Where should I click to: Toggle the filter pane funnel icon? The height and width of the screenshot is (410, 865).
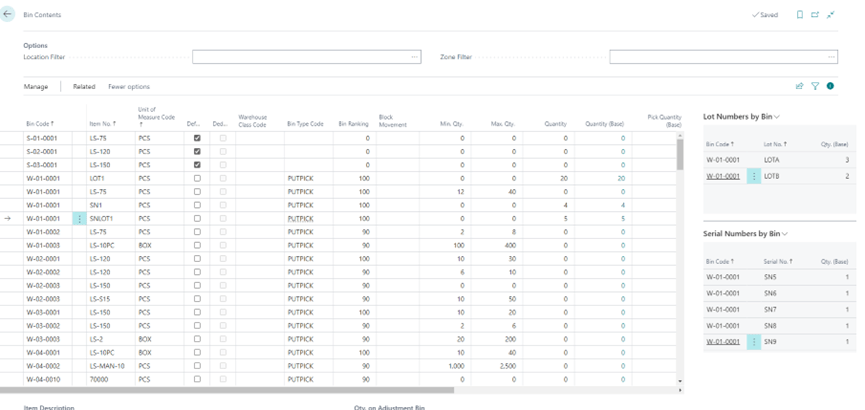pos(815,87)
